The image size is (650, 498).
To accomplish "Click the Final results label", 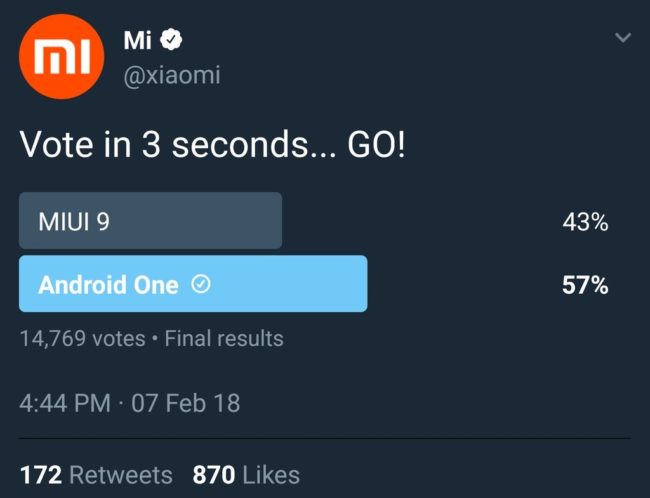I will [x=224, y=338].
